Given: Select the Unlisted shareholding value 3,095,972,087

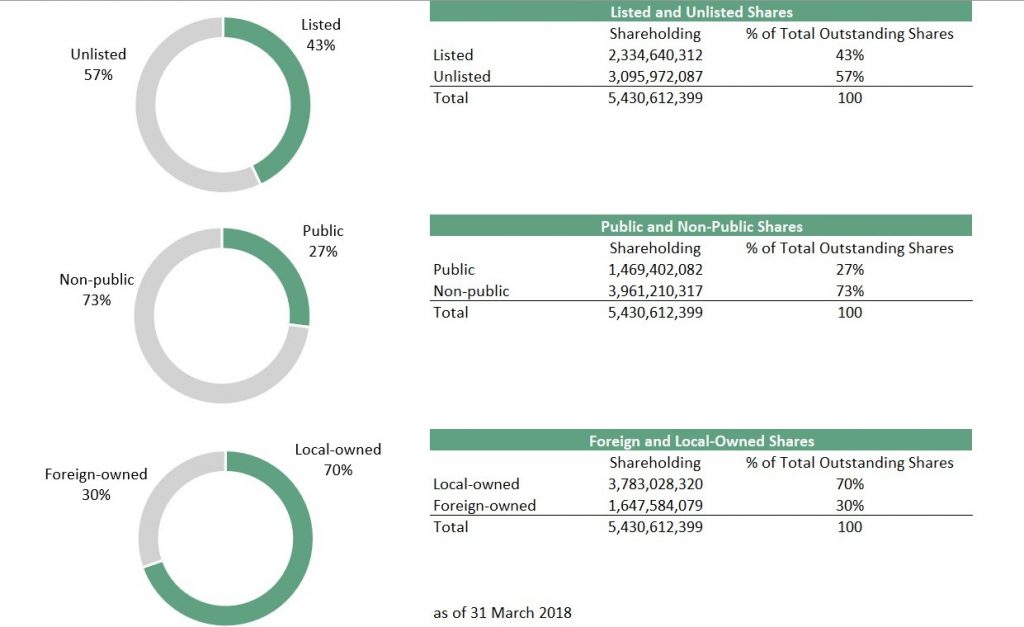Looking at the screenshot, I should [x=655, y=76].
